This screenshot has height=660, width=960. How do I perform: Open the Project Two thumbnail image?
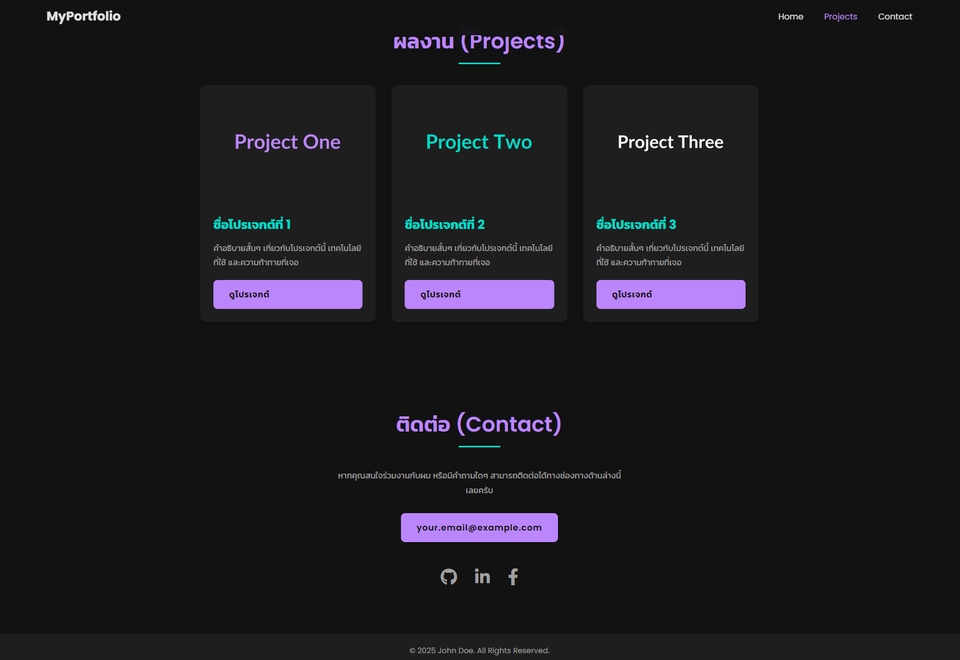pos(479,142)
